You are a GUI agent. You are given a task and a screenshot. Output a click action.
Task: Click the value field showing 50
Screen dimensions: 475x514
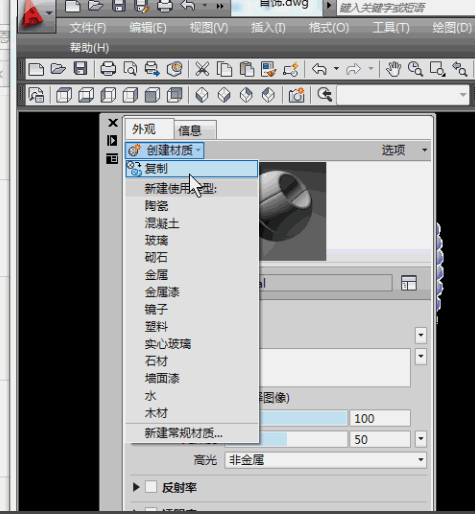point(380,439)
